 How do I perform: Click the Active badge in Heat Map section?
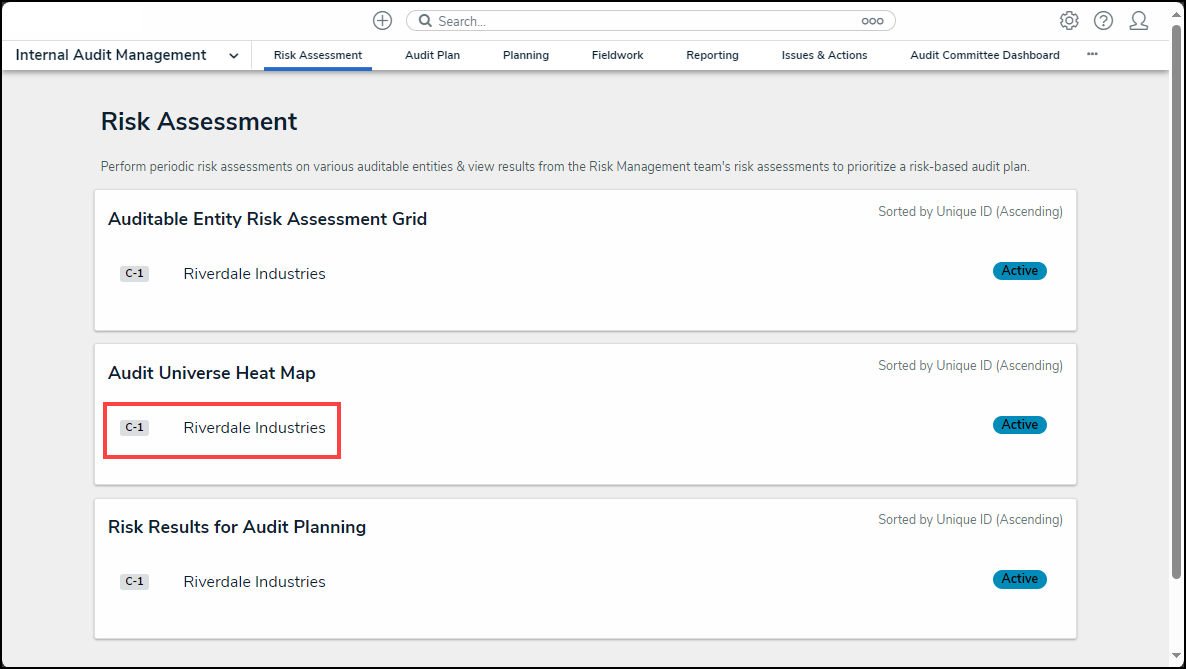[1019, 425]
